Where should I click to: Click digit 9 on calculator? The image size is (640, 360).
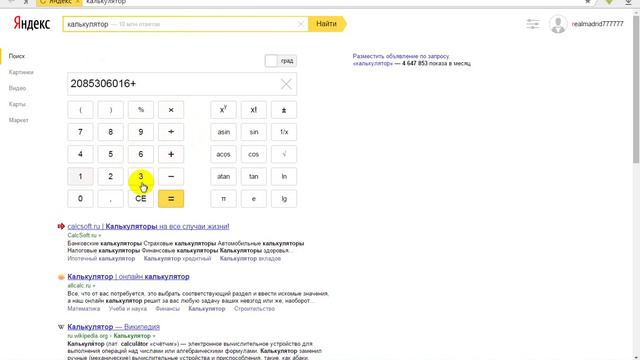click(x=141, y=132)
